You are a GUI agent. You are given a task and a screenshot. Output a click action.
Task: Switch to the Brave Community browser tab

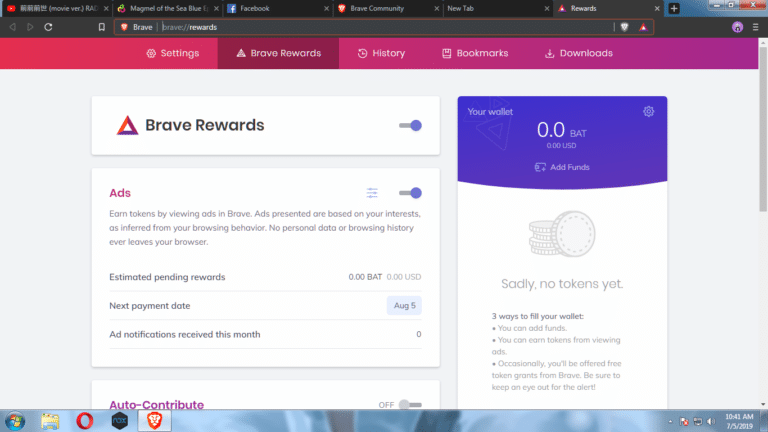[388, 8]
